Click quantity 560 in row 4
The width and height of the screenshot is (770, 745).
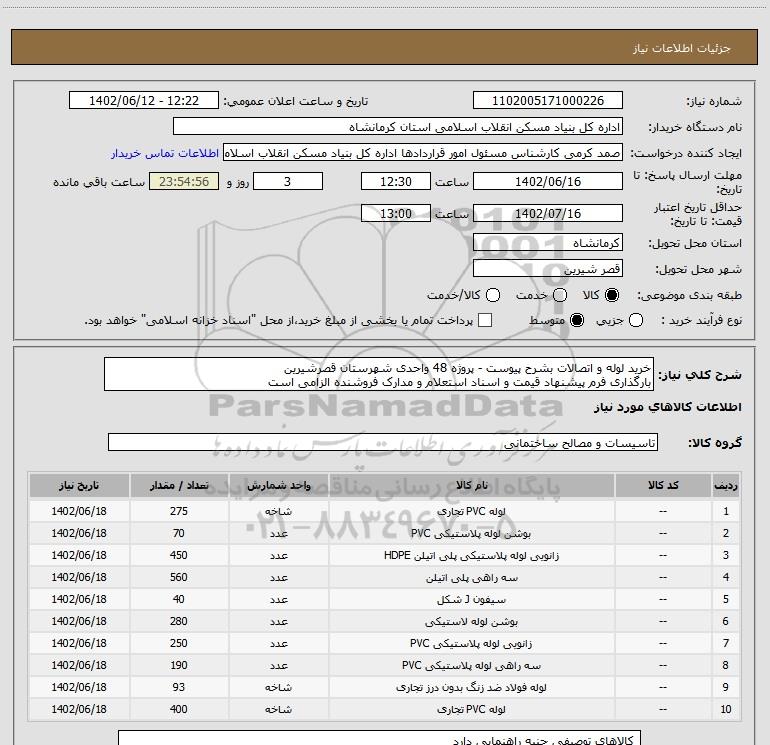(x=179, y=578)
